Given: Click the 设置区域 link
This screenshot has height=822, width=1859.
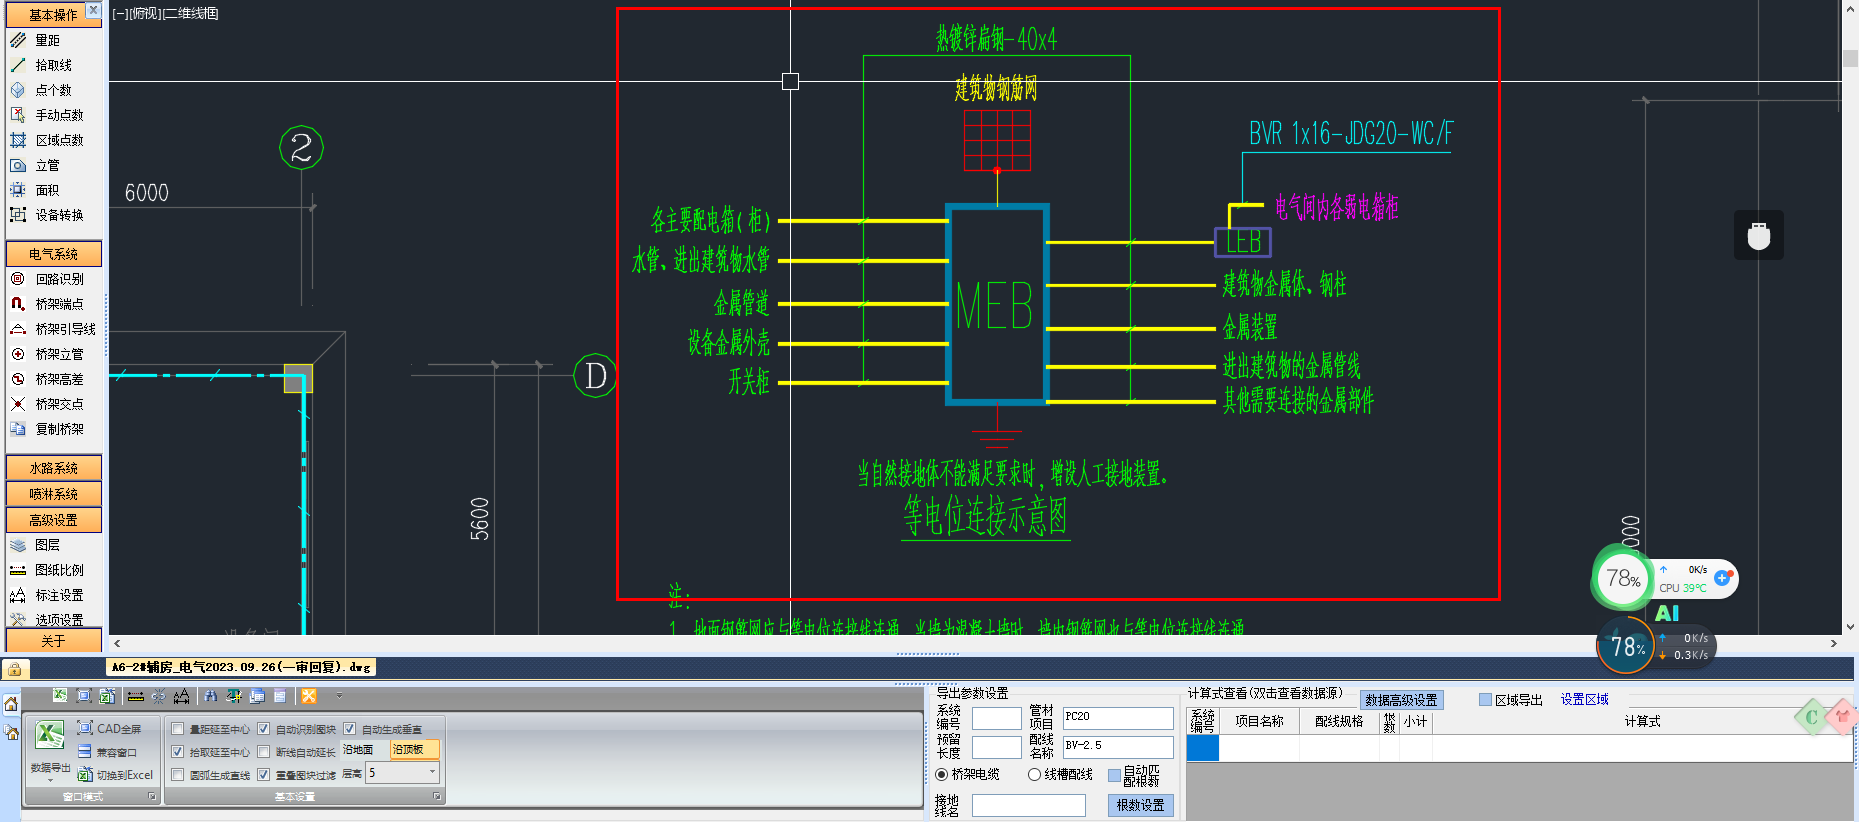Looking at the screenshot, I should click(x=1584, y=700).
